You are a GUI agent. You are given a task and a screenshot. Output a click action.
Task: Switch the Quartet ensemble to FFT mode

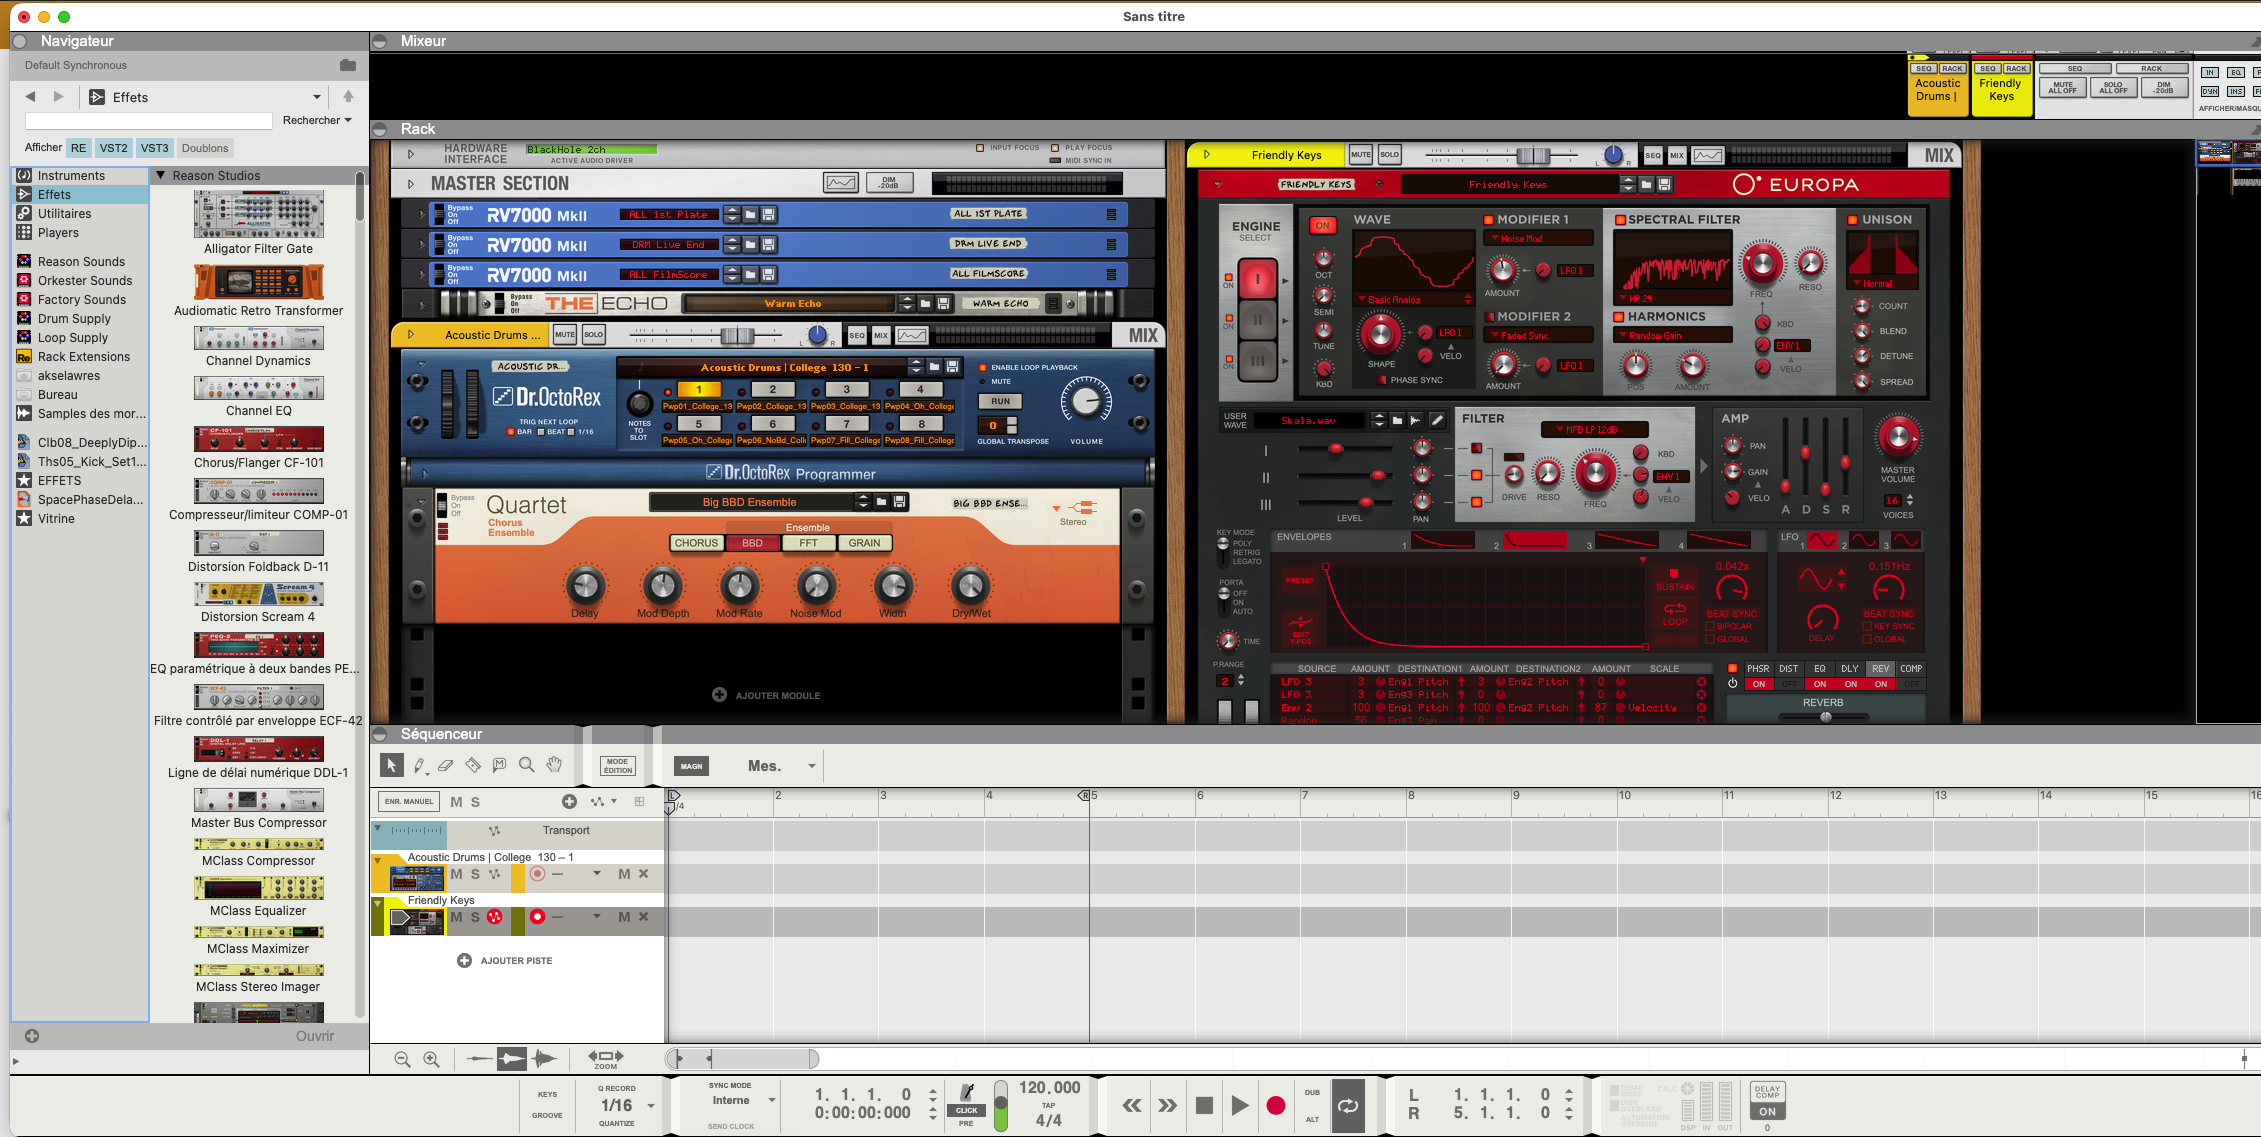click(x=808, y=543)
